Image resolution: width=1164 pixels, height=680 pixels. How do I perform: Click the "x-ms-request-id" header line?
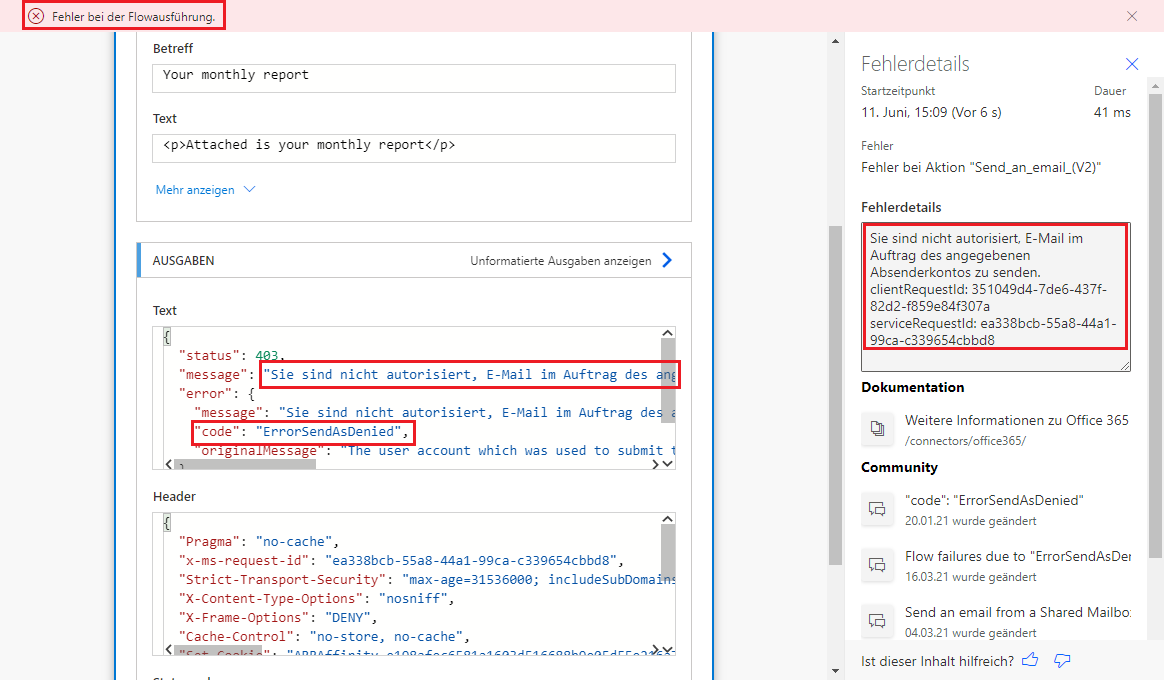tap(401, 560)
